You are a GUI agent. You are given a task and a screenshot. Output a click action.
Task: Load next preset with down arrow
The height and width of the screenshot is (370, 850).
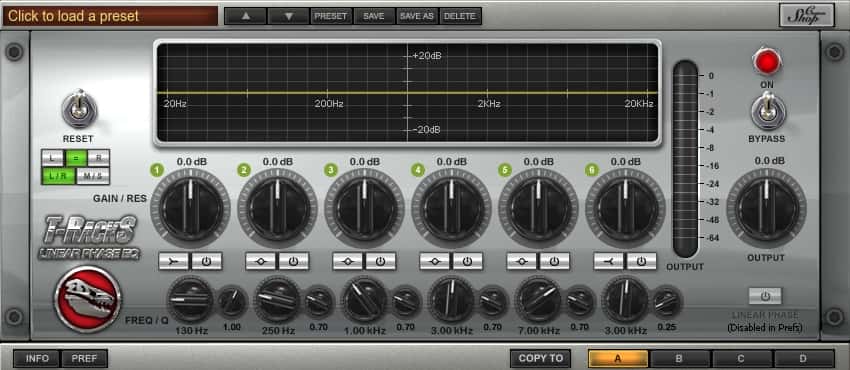pos(288,16)
